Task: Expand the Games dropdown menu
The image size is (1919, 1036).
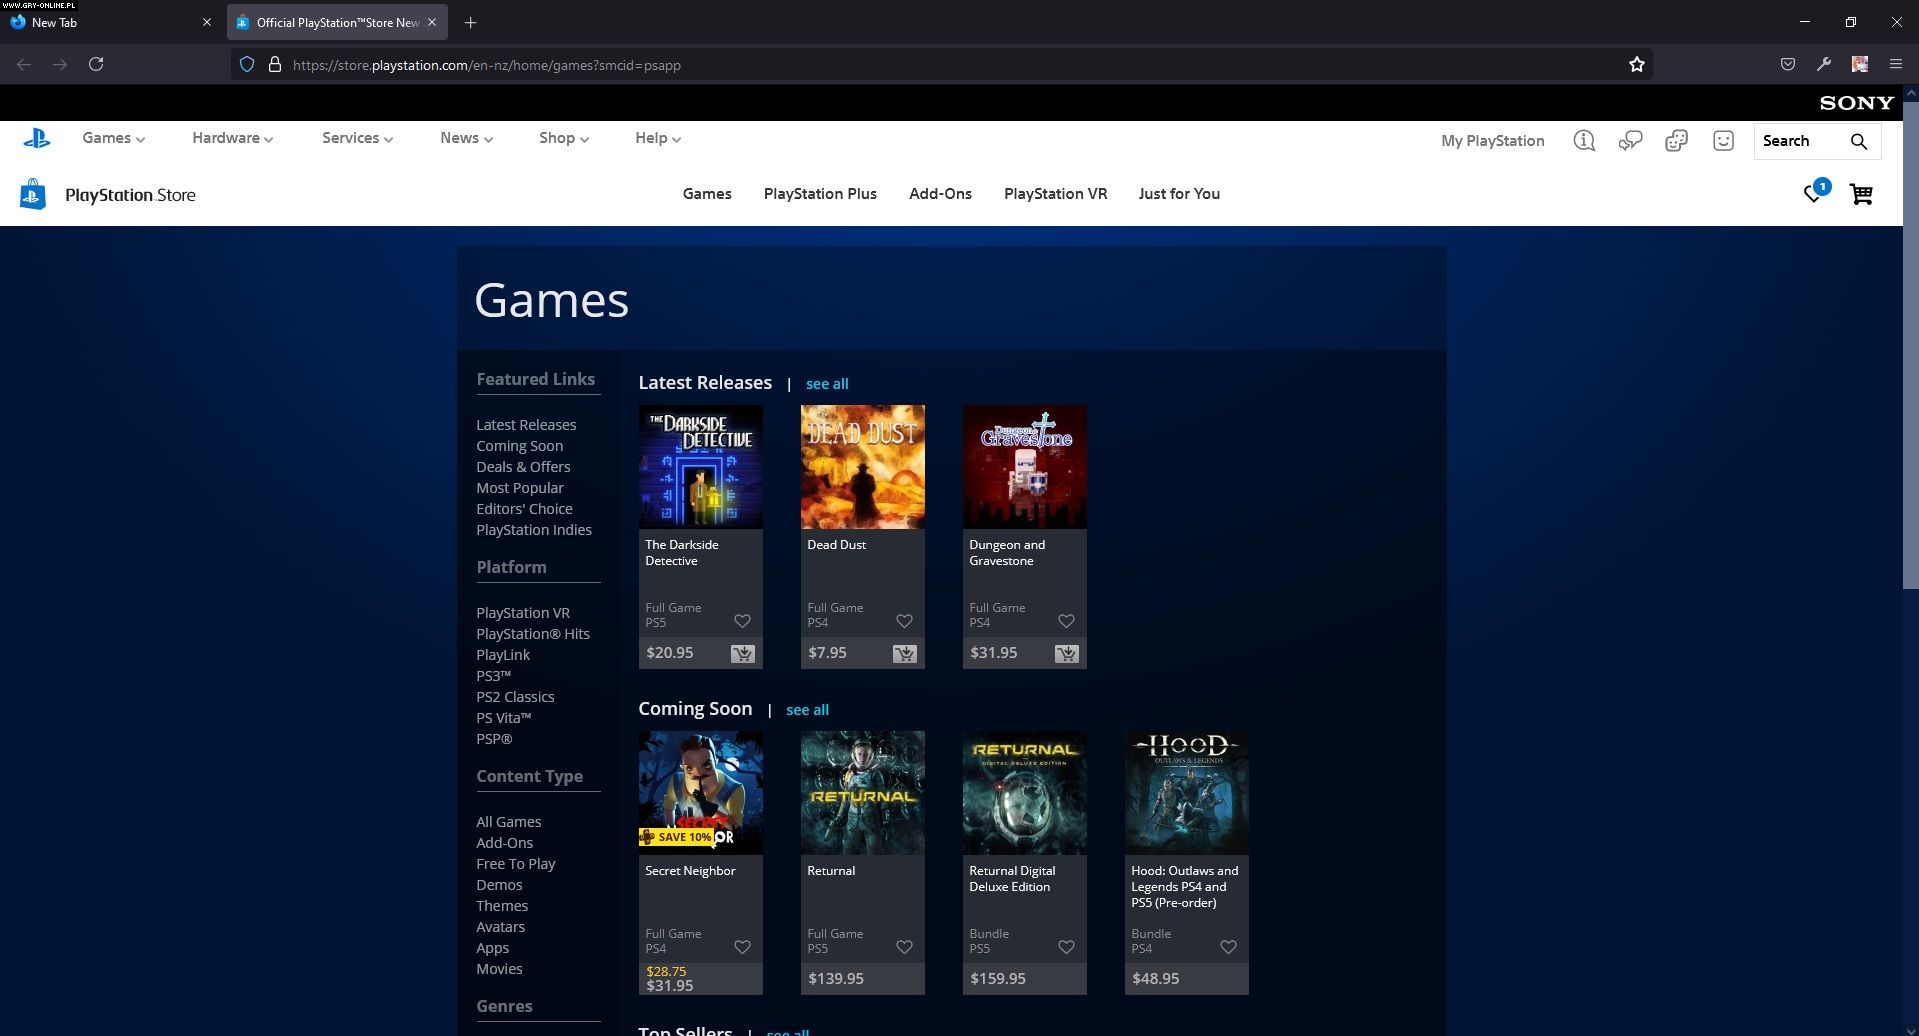Action: [x=113, y=138]
